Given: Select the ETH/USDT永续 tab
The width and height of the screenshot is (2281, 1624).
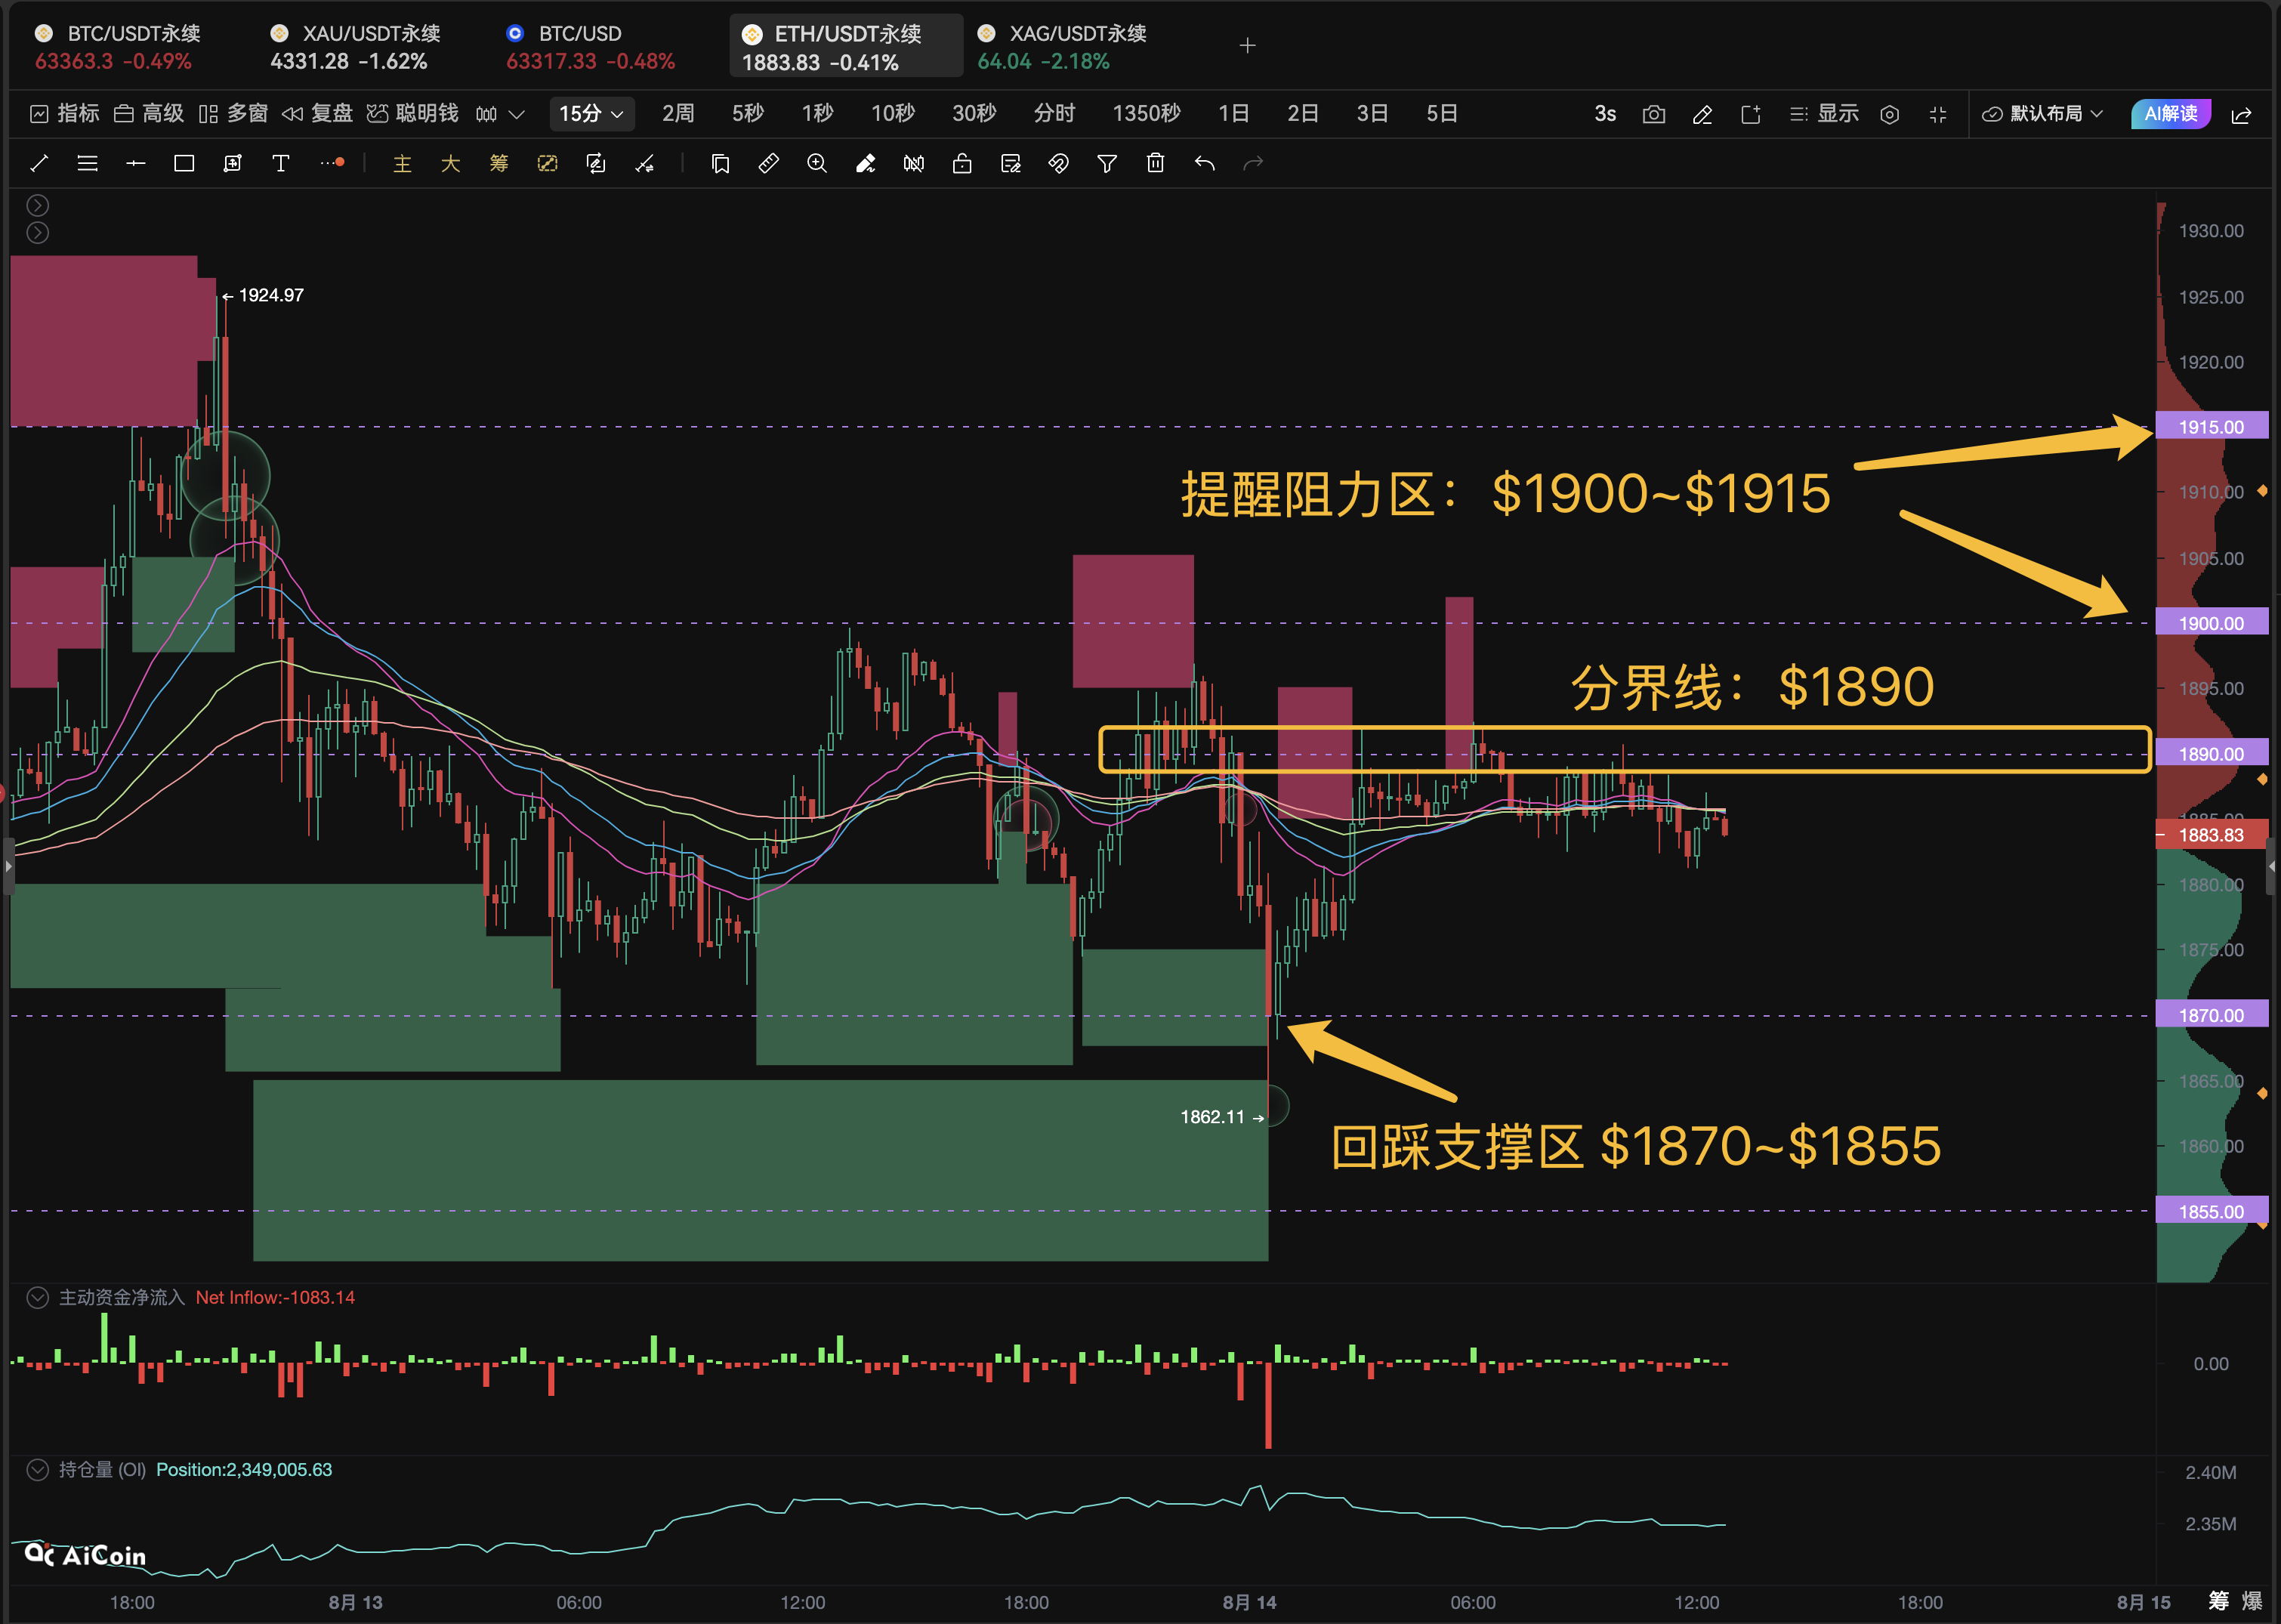Looking at the screenshot, I should click(x=846, y=47).
